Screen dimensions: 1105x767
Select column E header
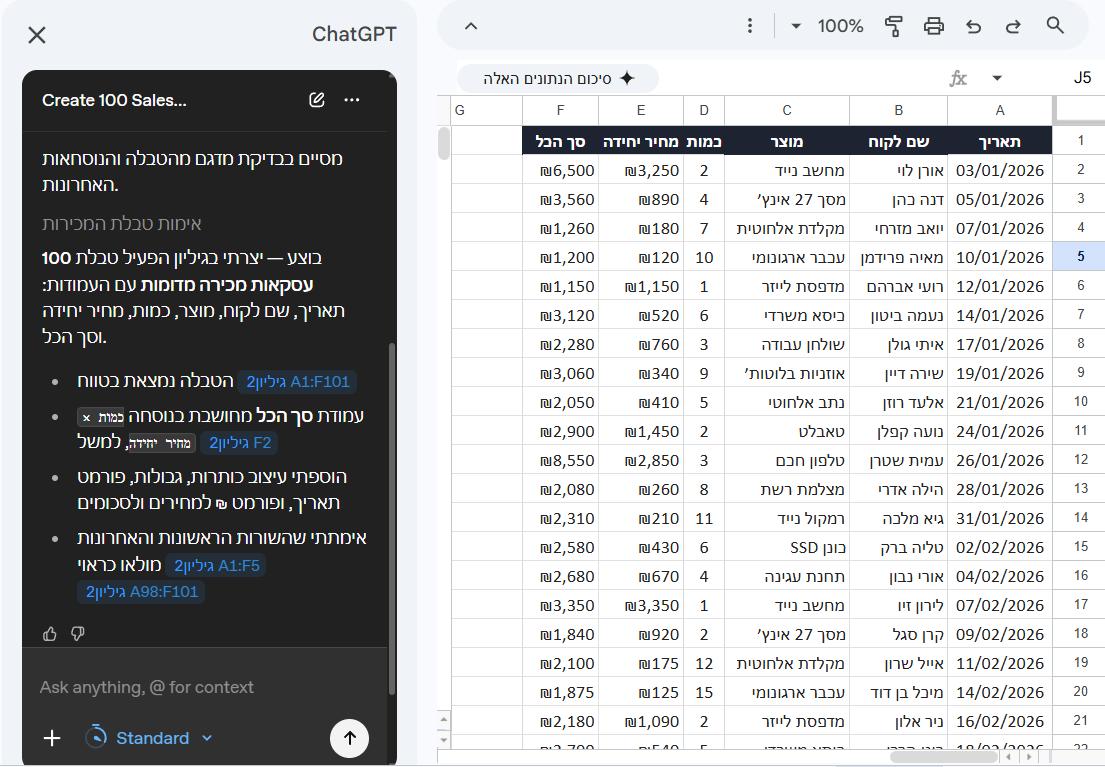click(x=641, y=110)
